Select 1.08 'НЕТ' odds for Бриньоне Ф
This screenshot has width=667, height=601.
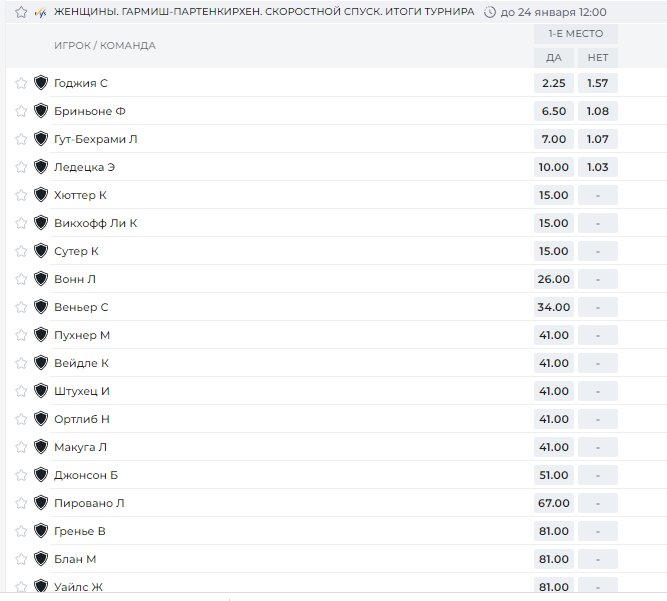pyautogui.click(x=598, y=111)
